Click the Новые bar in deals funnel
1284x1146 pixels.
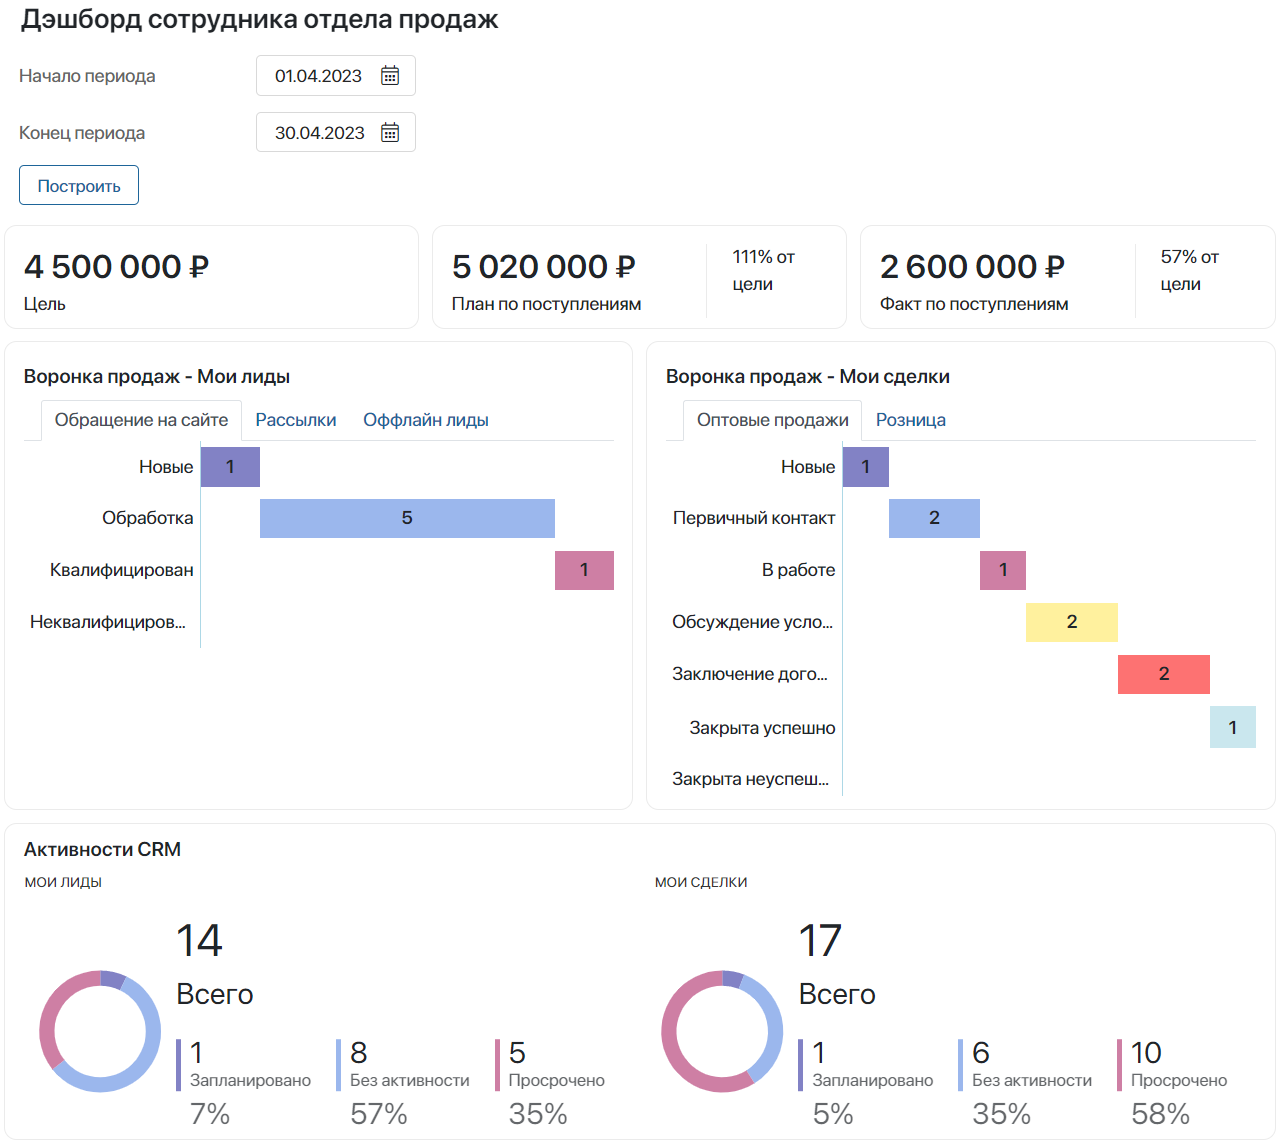866,467
